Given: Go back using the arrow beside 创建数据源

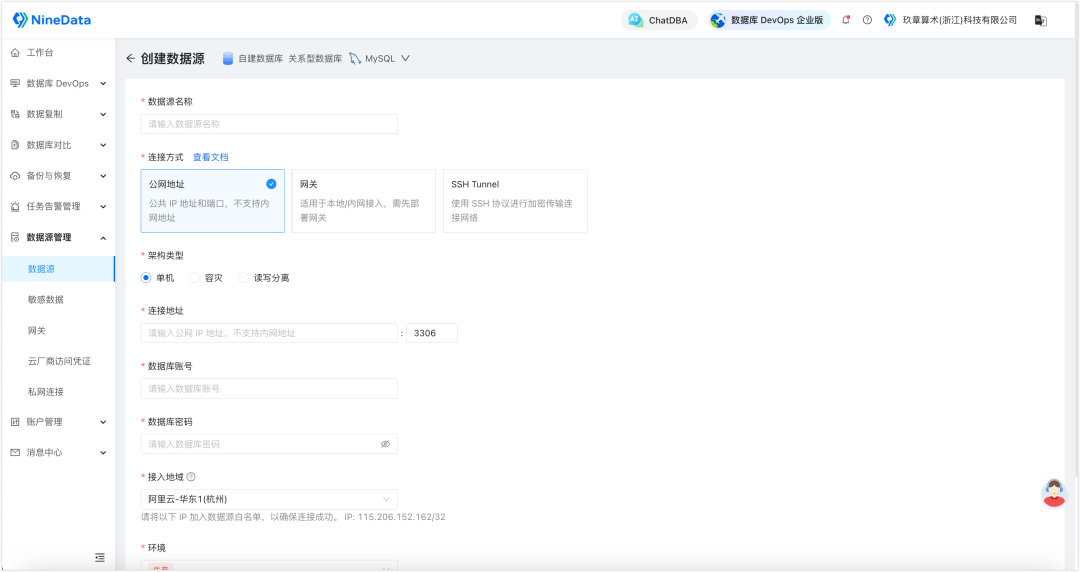Looking at the screenshot, I should (x=130, y=59).
